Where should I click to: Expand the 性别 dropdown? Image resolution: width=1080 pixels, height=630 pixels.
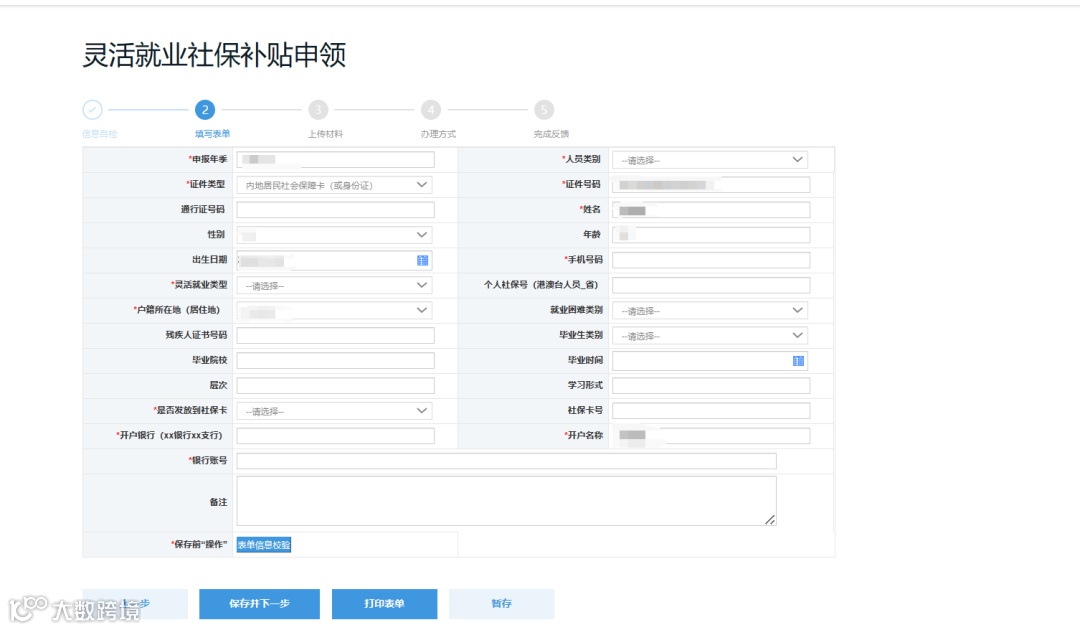[334, 235]
